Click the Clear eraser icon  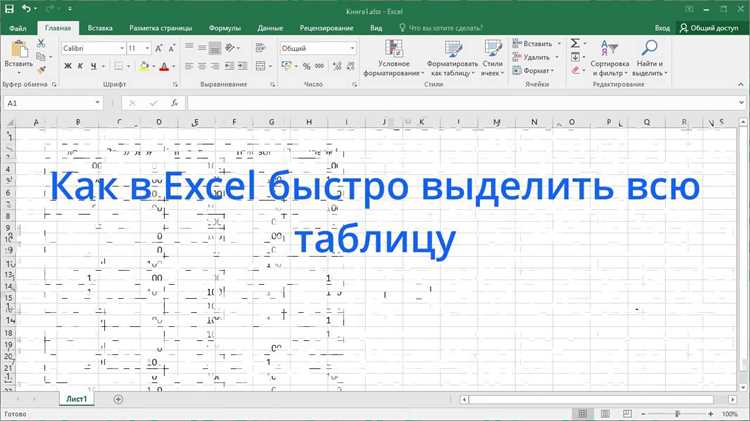(x=575, y=70)
